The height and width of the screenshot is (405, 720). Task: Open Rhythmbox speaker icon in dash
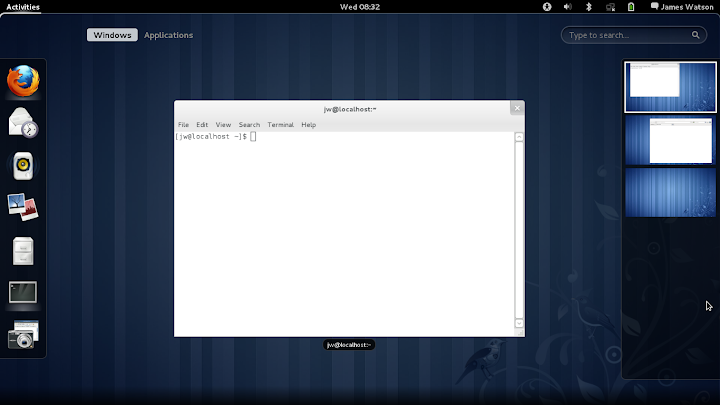coord(23,165)
